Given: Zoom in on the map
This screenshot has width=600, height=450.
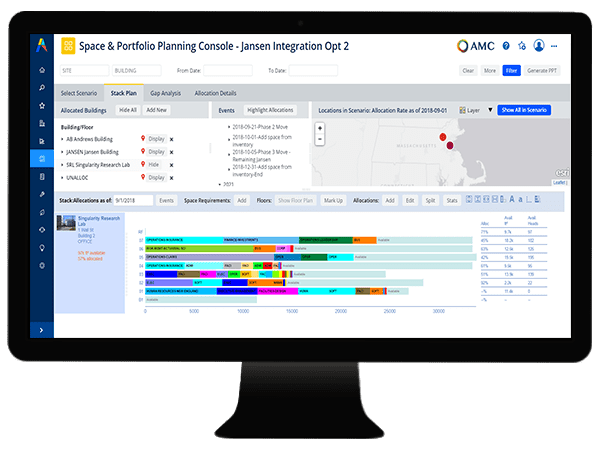Looking at the screenshot, I should click(x=320, y=128).
